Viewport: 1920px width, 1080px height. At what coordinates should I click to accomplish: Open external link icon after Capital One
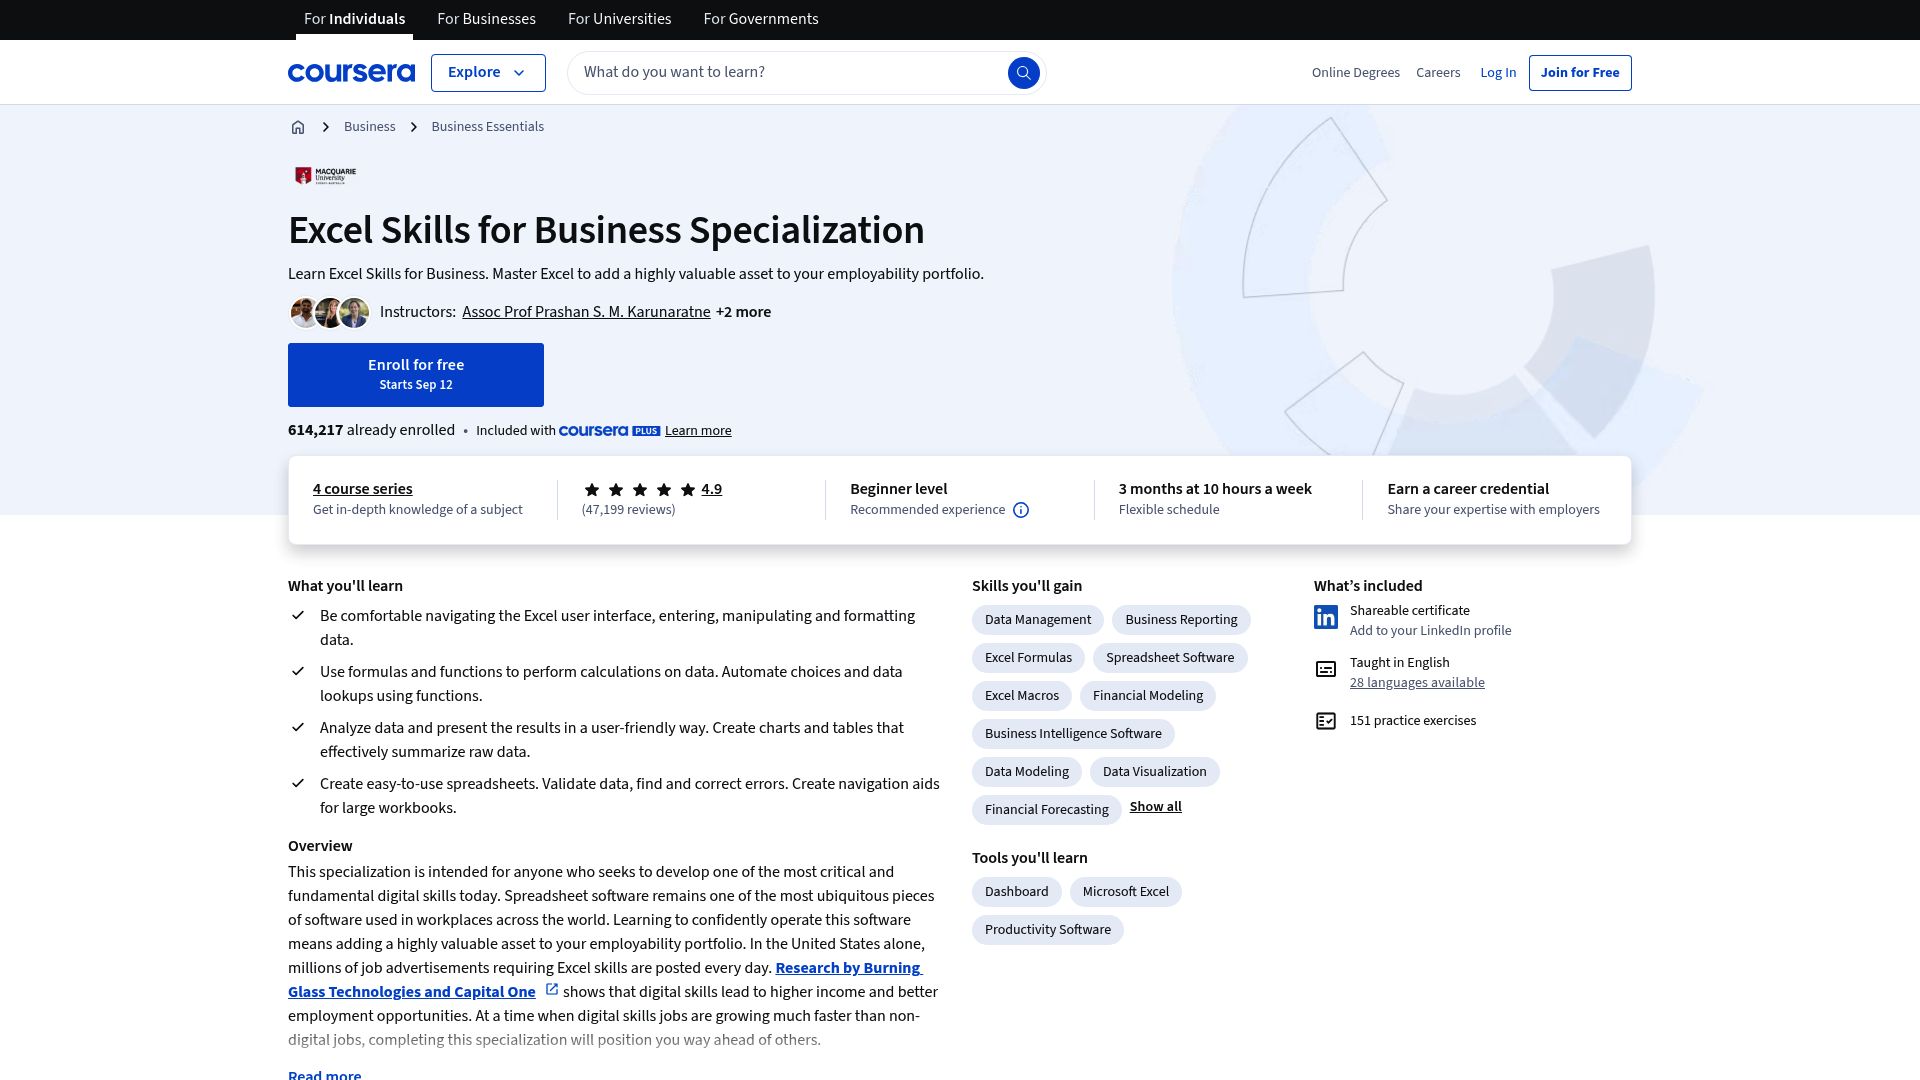[551, 990]
